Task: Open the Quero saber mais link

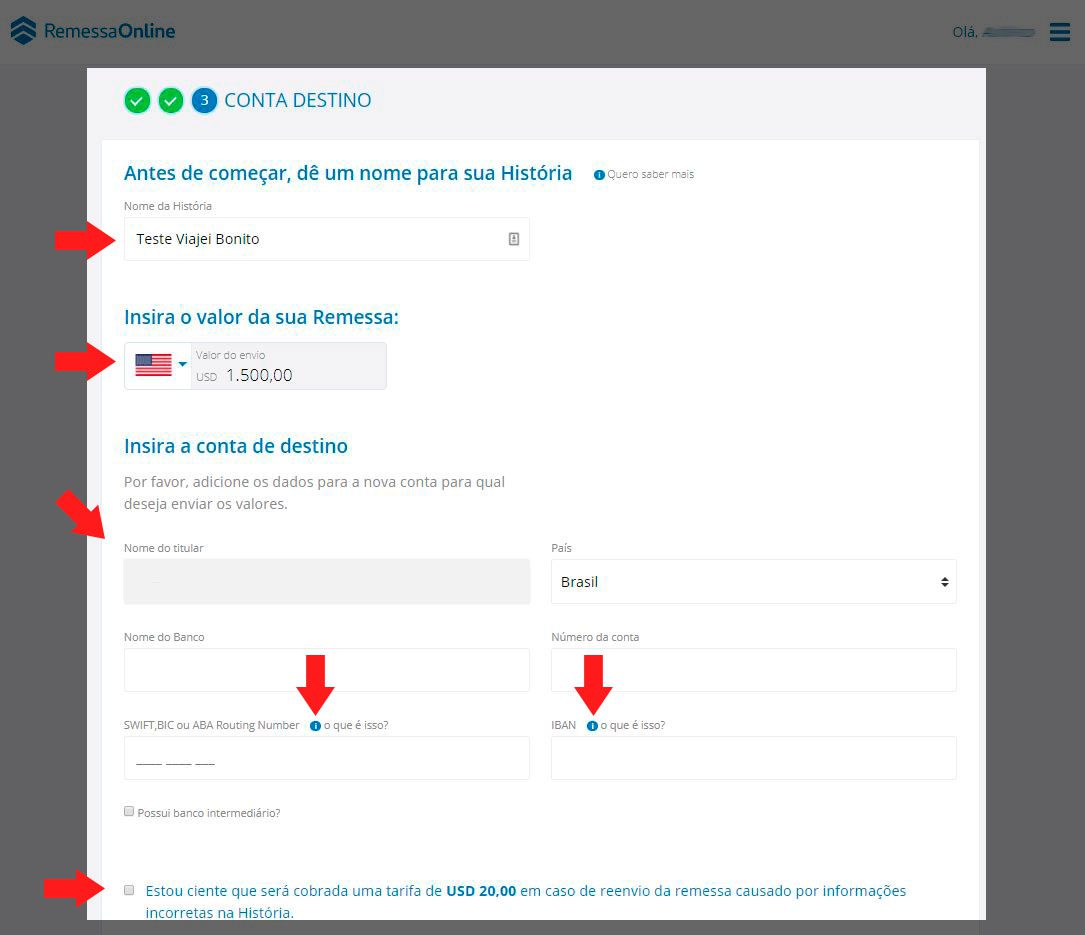Action: coord(650,174)
